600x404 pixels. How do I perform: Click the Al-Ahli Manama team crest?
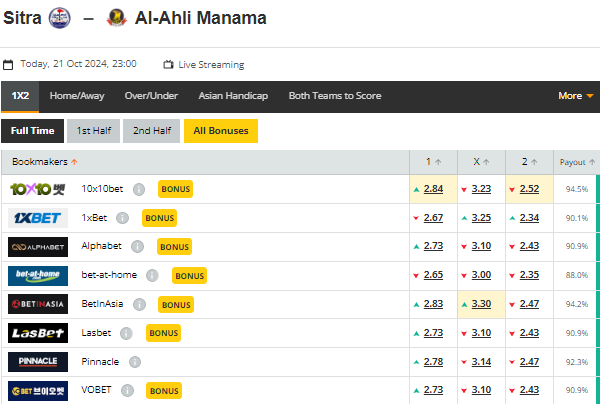pyautogui.click(x=116, y=18)
